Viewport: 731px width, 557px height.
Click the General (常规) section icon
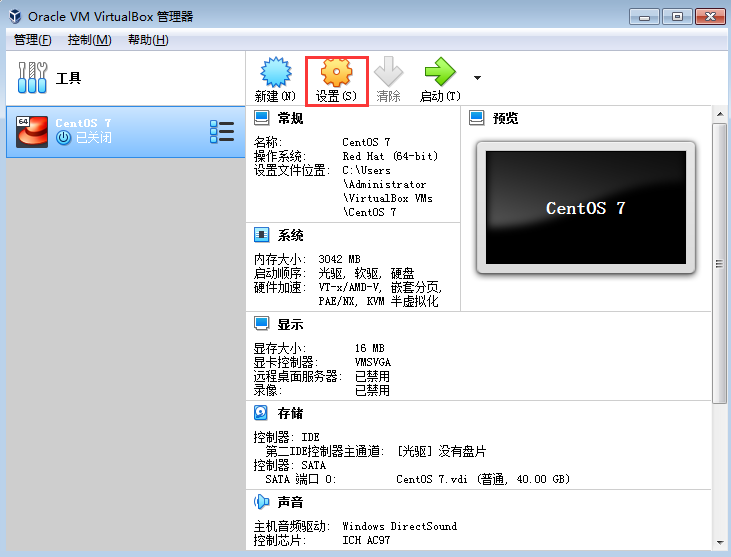click(x=262, y=118)
